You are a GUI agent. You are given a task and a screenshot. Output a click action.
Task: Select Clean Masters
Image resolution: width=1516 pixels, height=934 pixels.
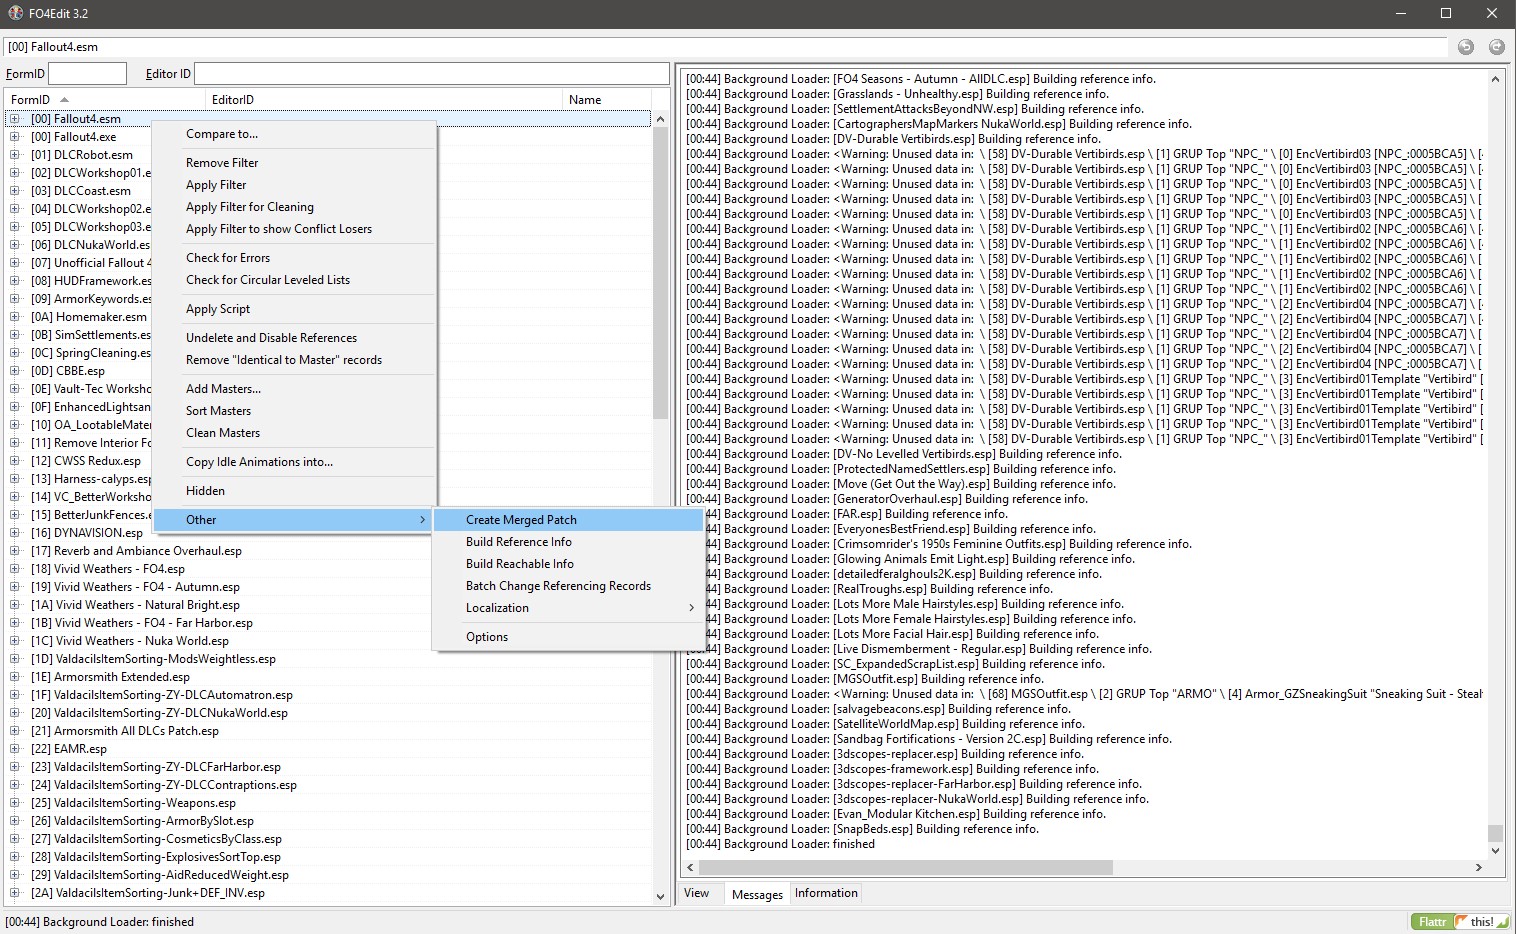click(x=294, y=433)
